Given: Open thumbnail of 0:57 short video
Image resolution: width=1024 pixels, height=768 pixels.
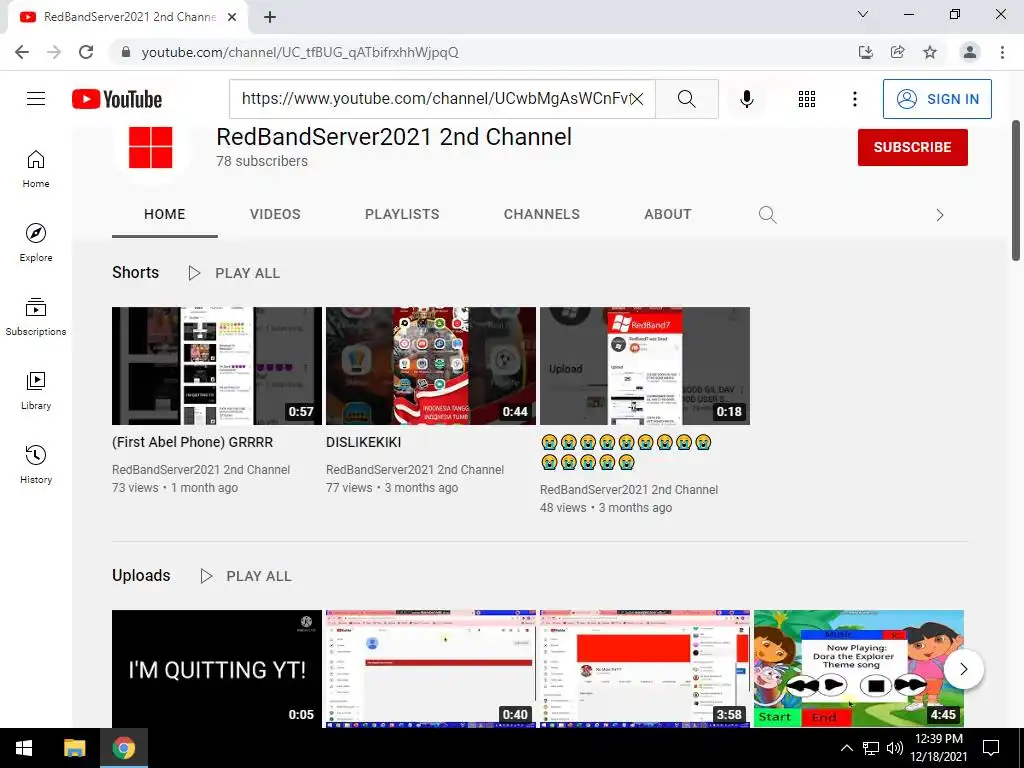Looking at the screenshot, I should pos(217,366).
